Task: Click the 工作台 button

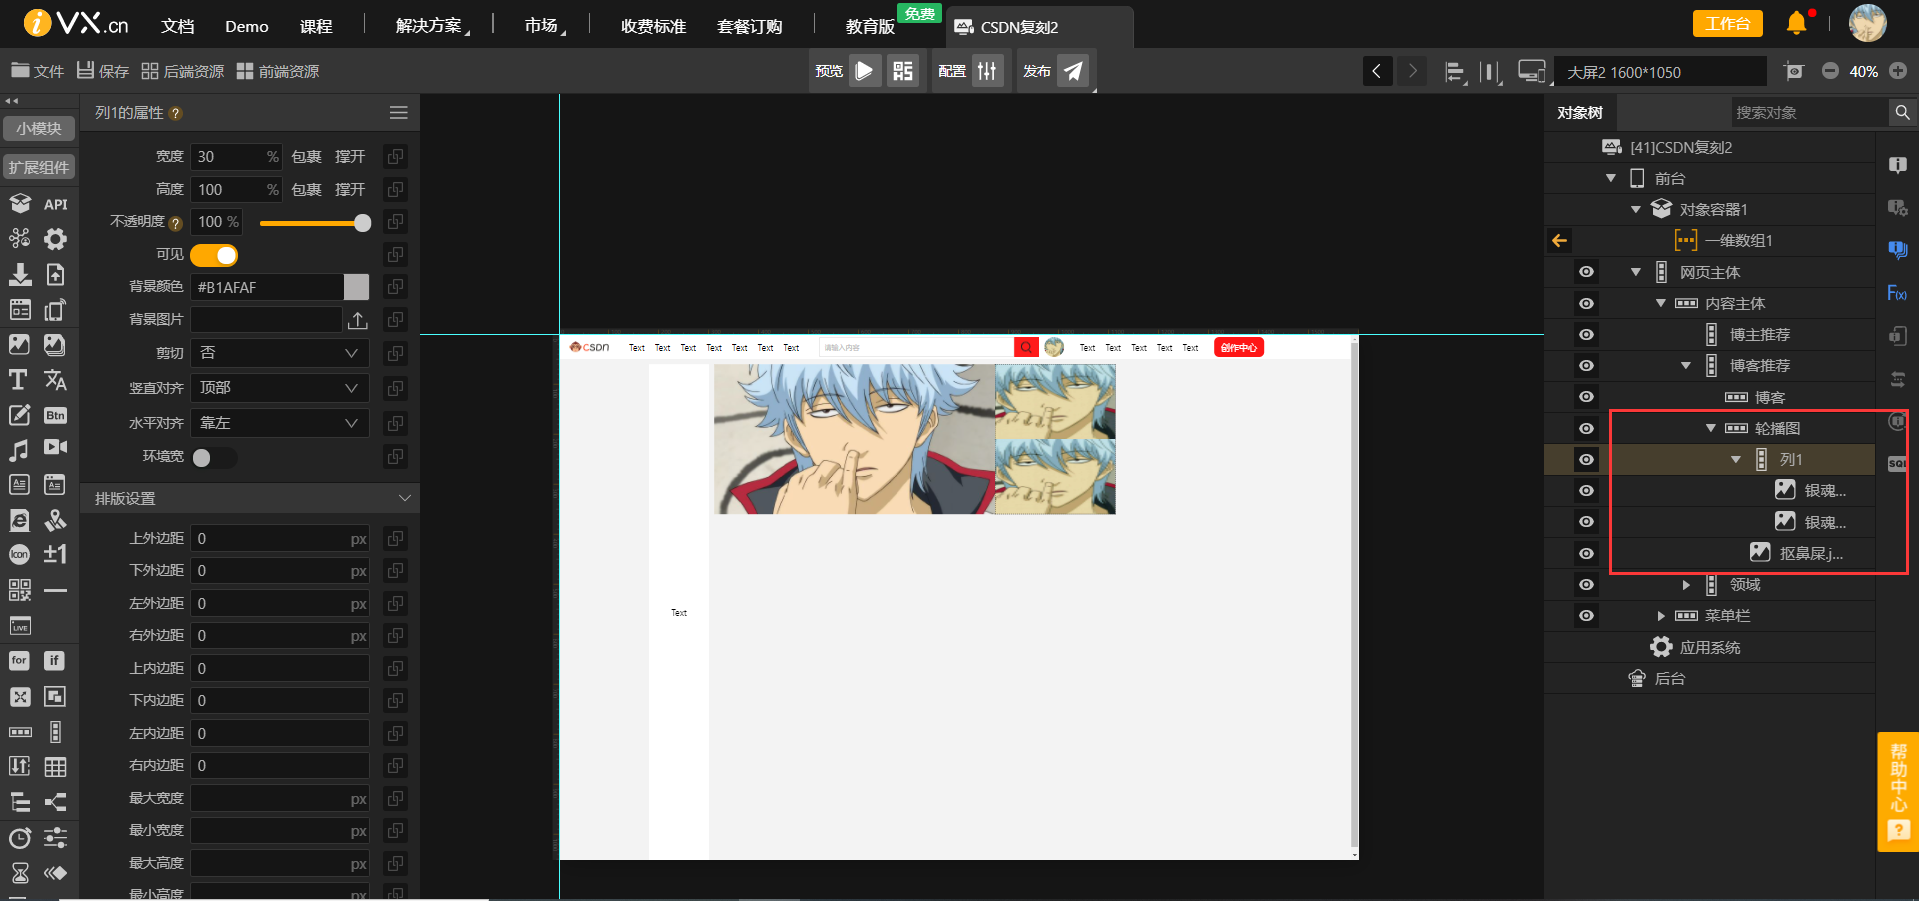Action: [x=1727, y=23]
